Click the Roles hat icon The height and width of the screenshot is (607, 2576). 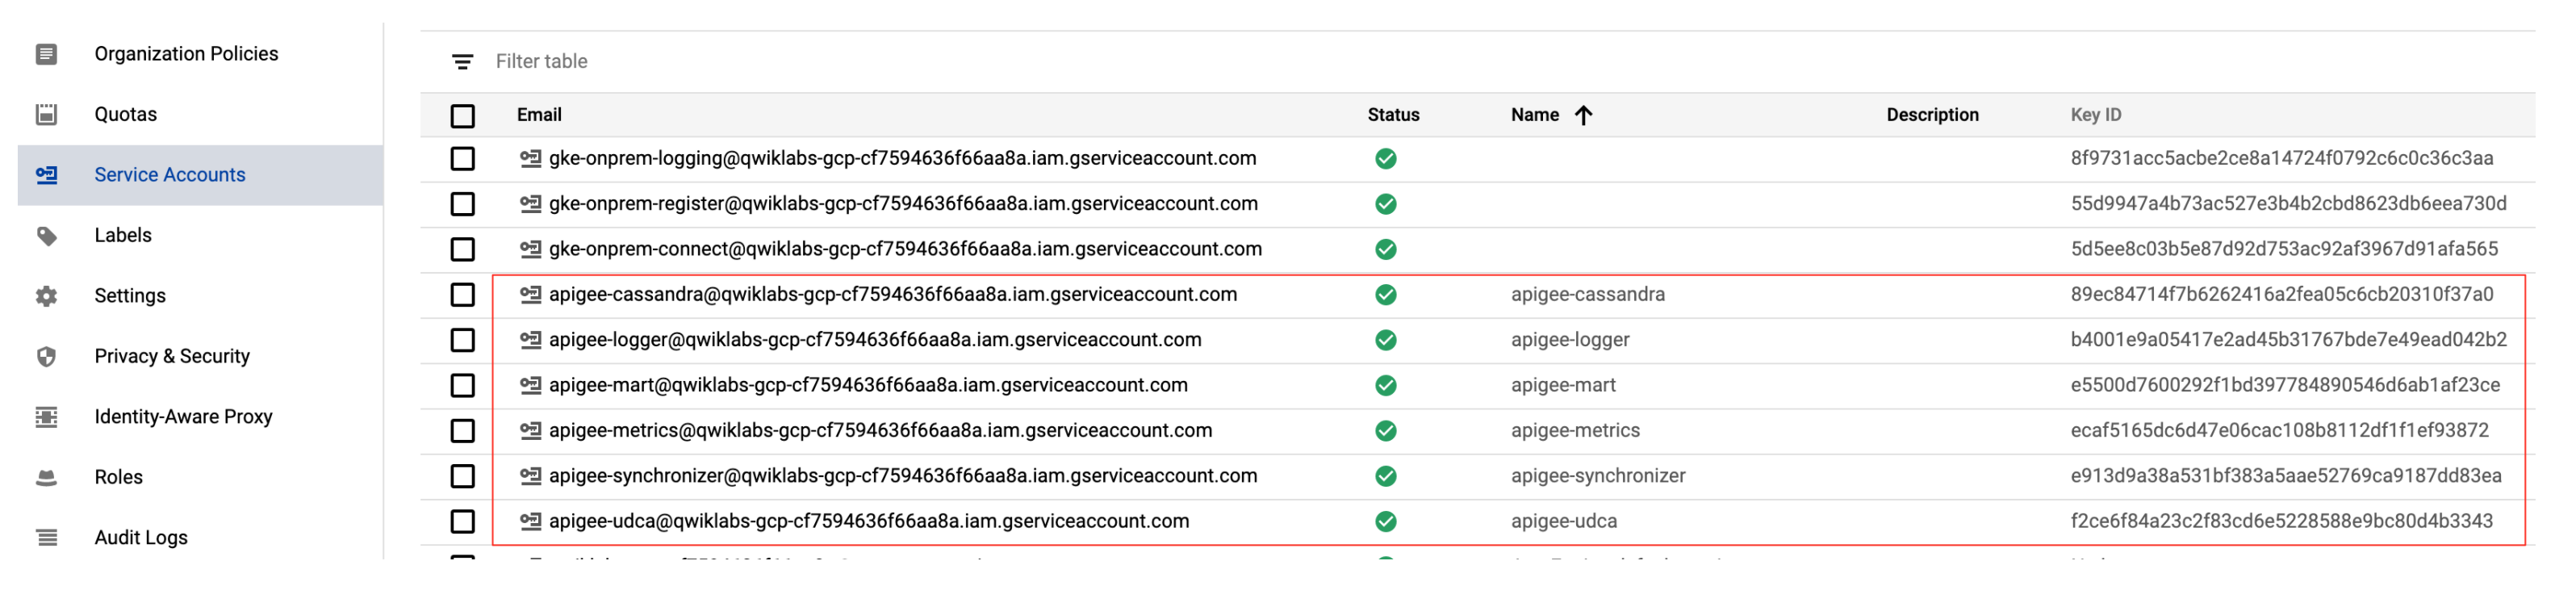click(46, 478)
